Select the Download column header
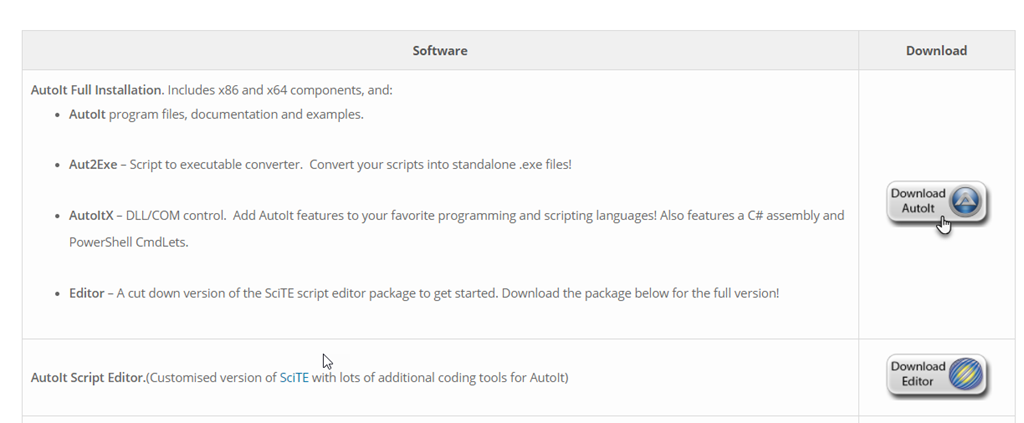Viewport: 1024px width, 423px height. pyautogui.click(x=936, y=50)
